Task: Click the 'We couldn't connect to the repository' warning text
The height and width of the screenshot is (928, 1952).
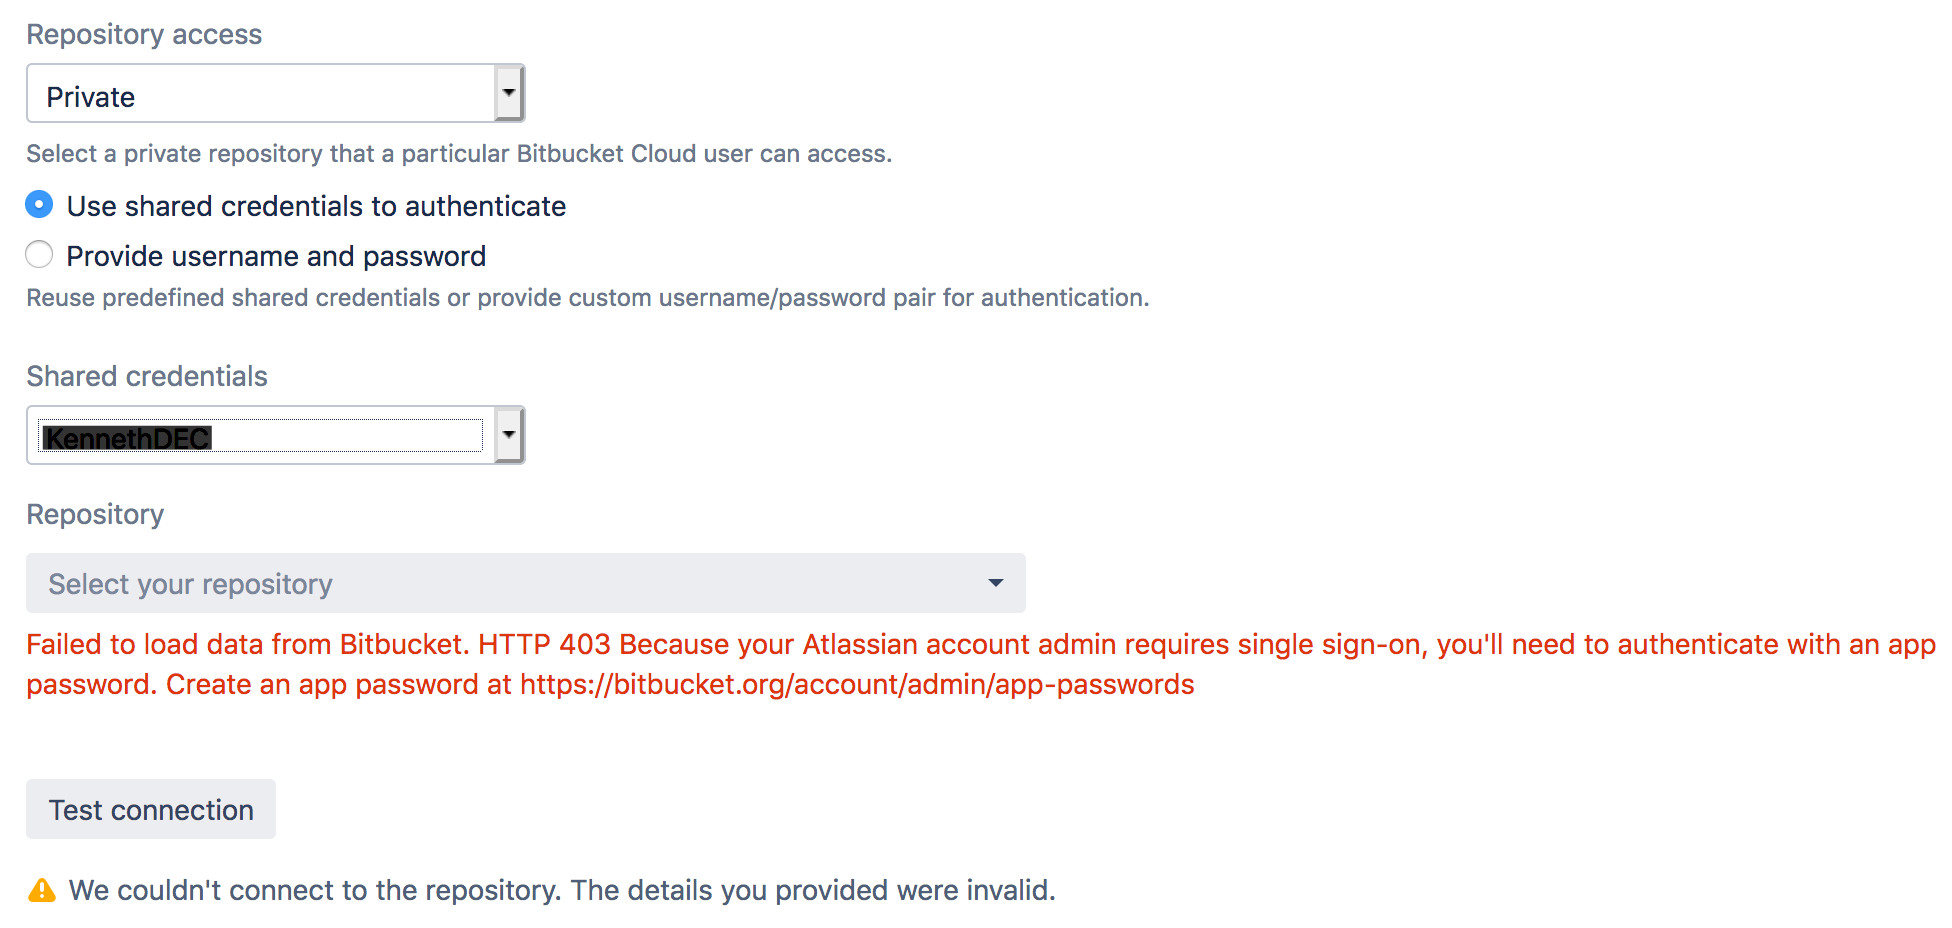Action: pos(562,890)
